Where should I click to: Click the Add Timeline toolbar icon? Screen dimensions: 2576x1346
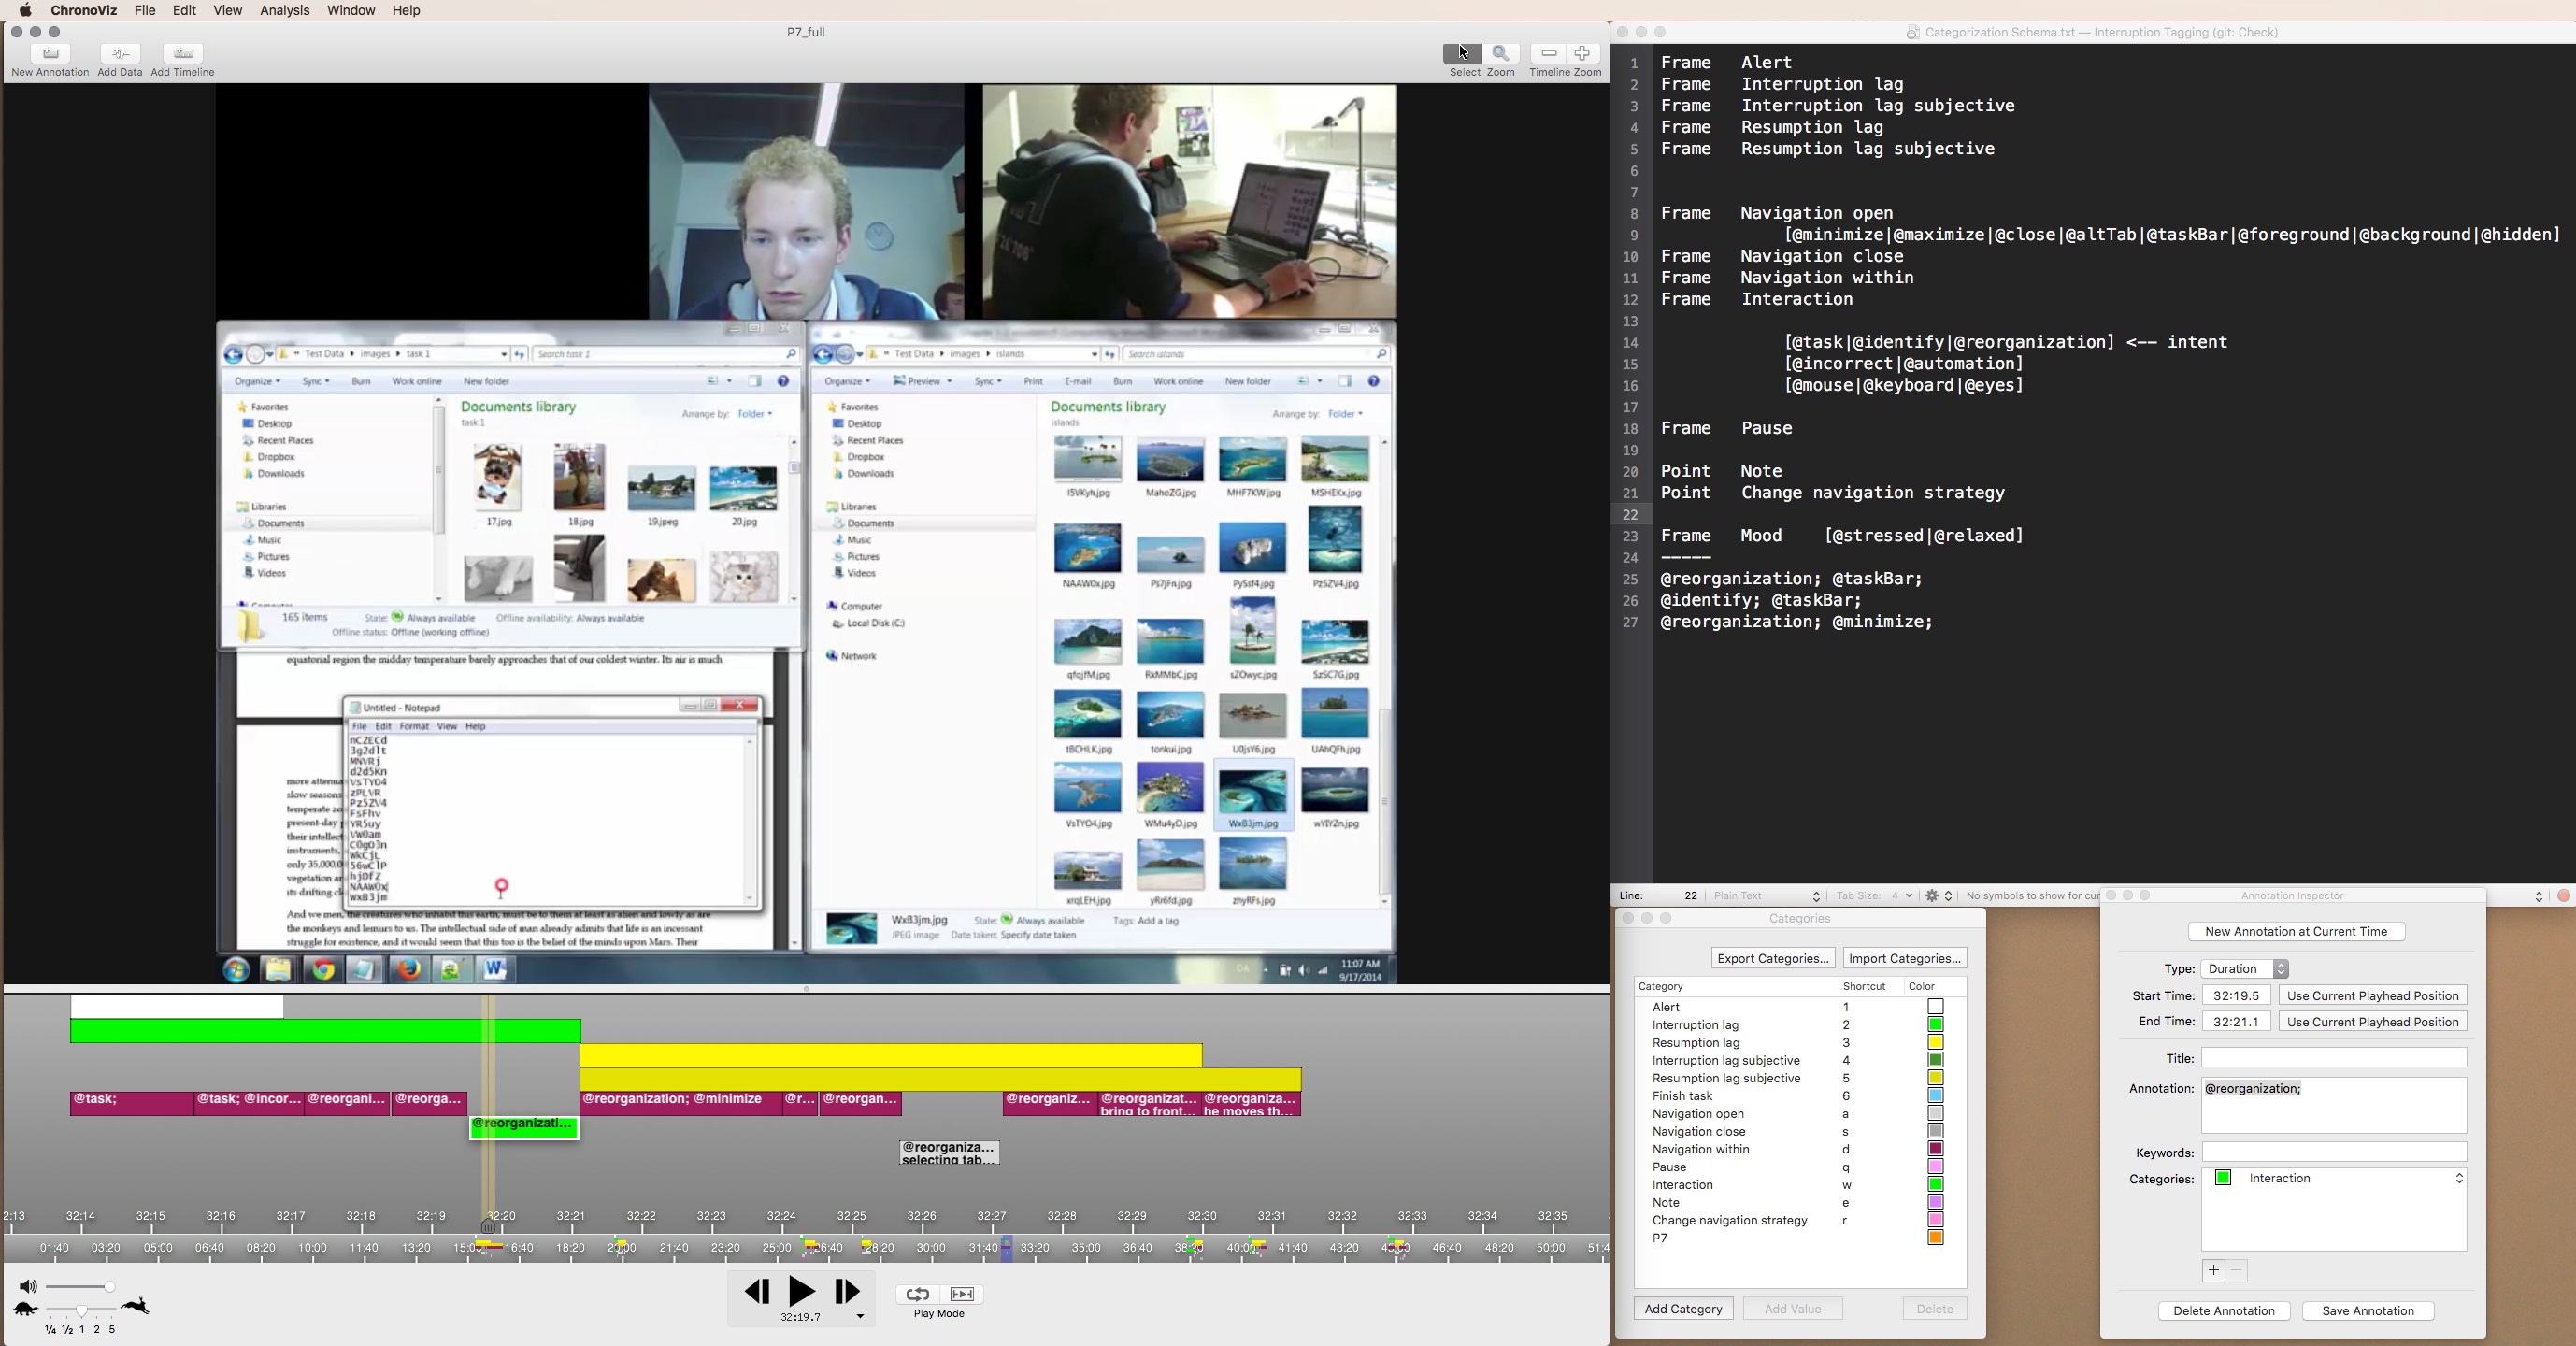(x=182, y=54)
